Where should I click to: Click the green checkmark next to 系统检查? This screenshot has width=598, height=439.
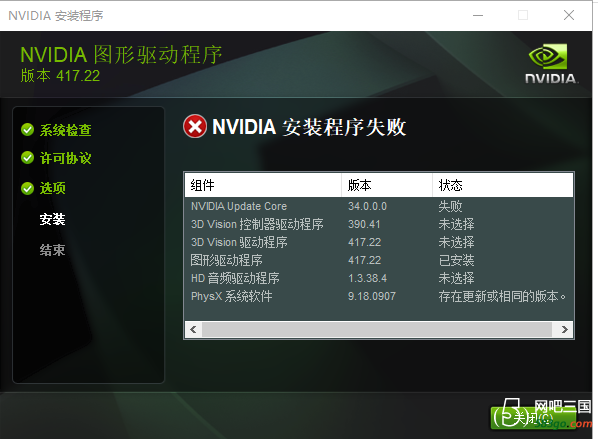(x=27, y=130)
